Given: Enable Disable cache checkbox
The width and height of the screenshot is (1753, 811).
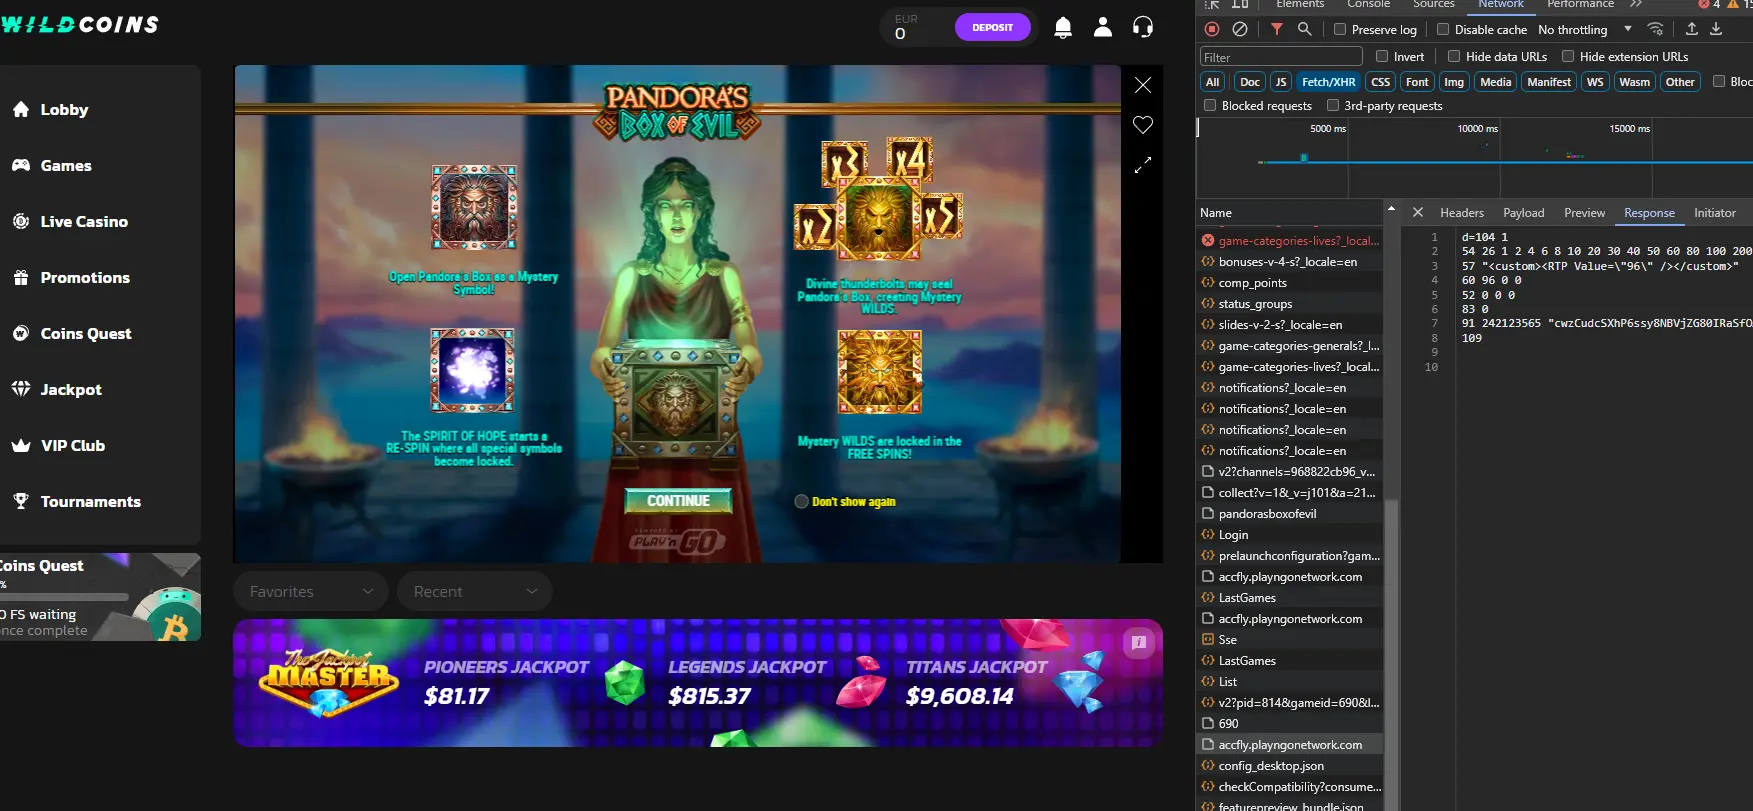Looking at the screenshot, I should click(x=1443, y=29).
